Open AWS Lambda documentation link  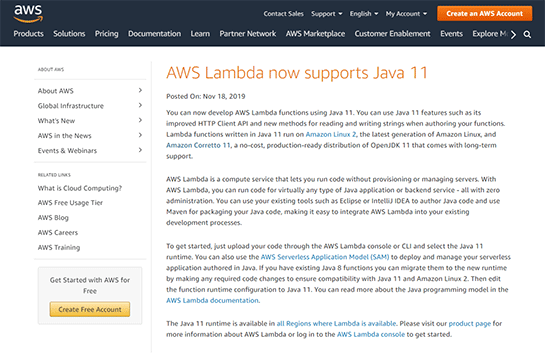(x=212, y=300)
